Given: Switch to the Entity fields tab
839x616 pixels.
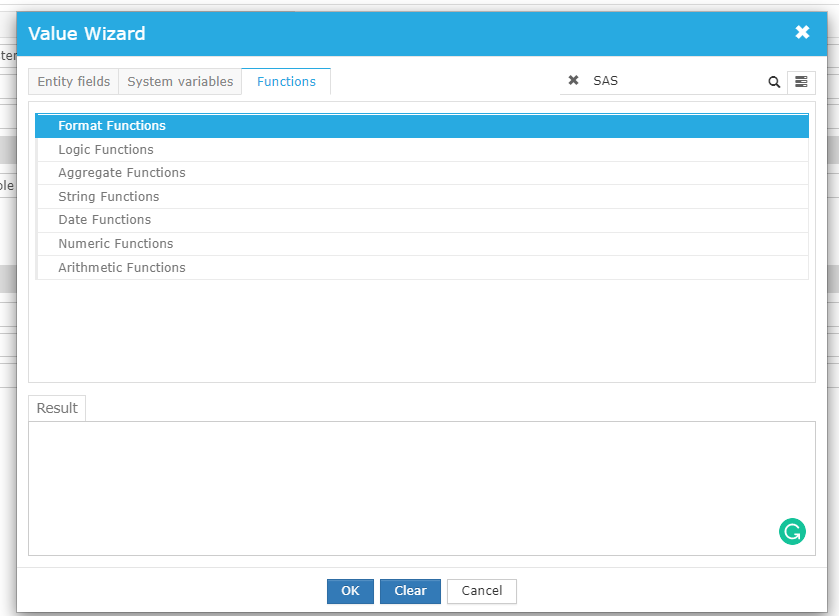Looking at the screenshot, I should (74, 82).
